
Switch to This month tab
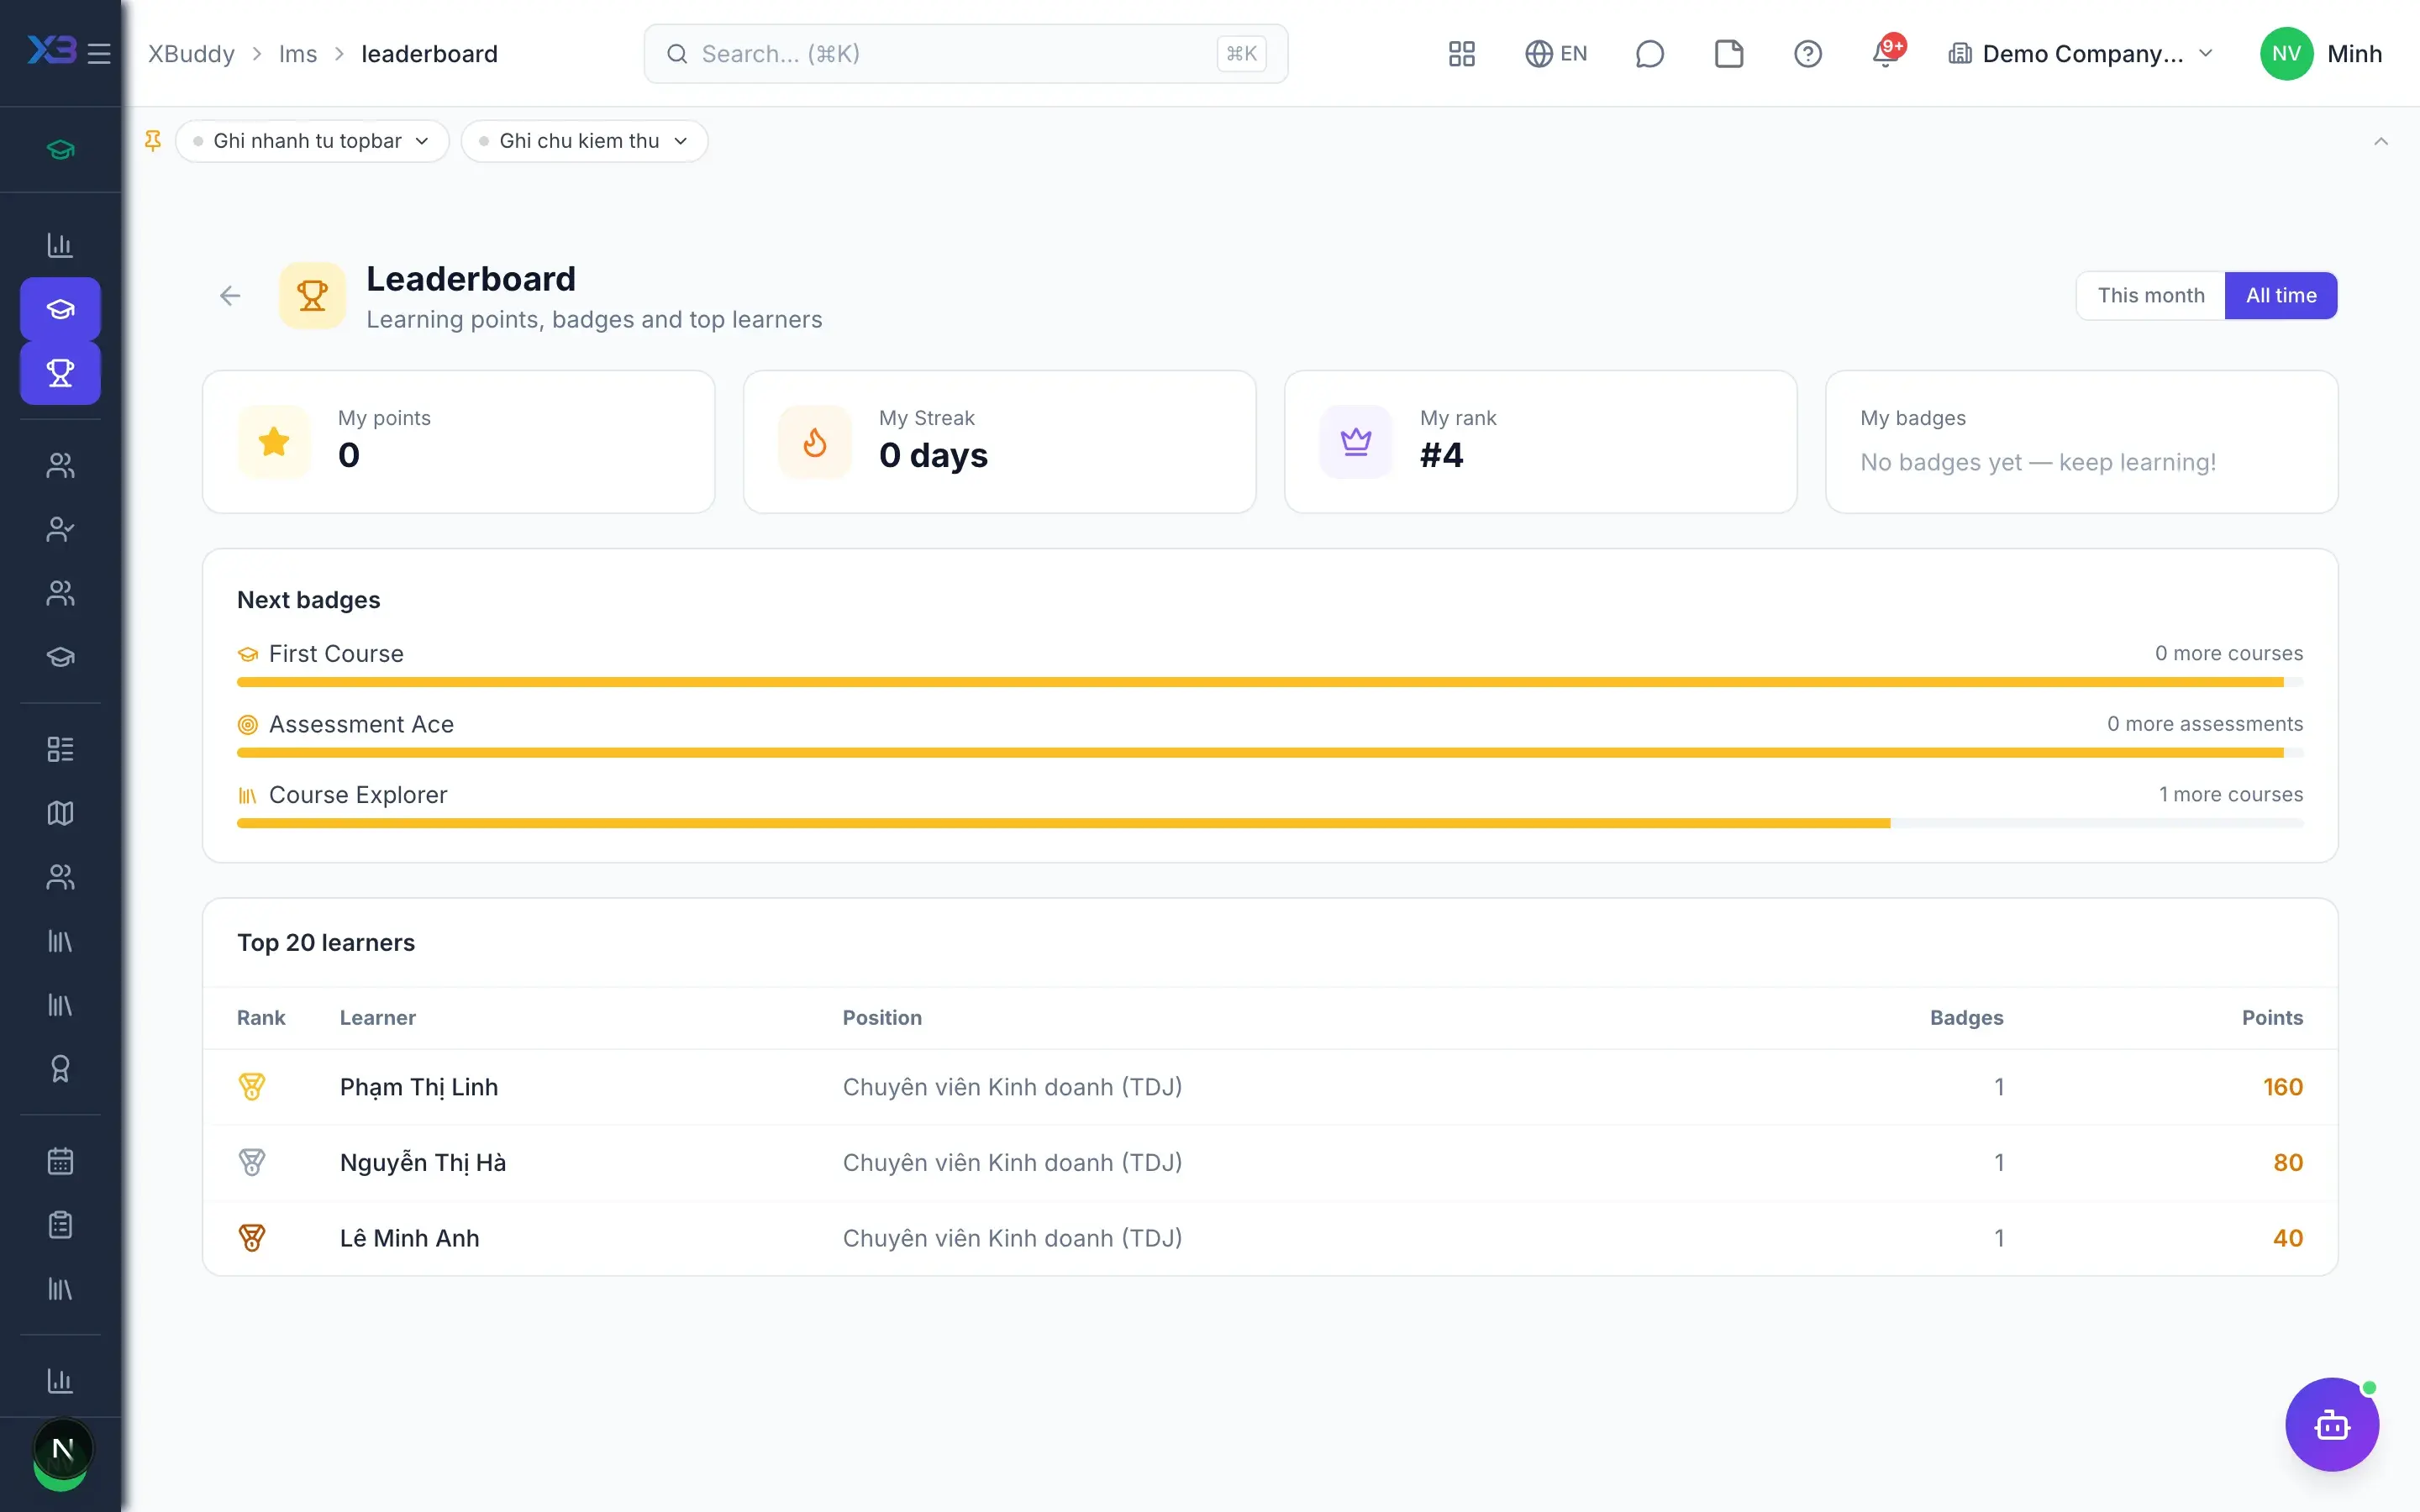(2151, 296)
